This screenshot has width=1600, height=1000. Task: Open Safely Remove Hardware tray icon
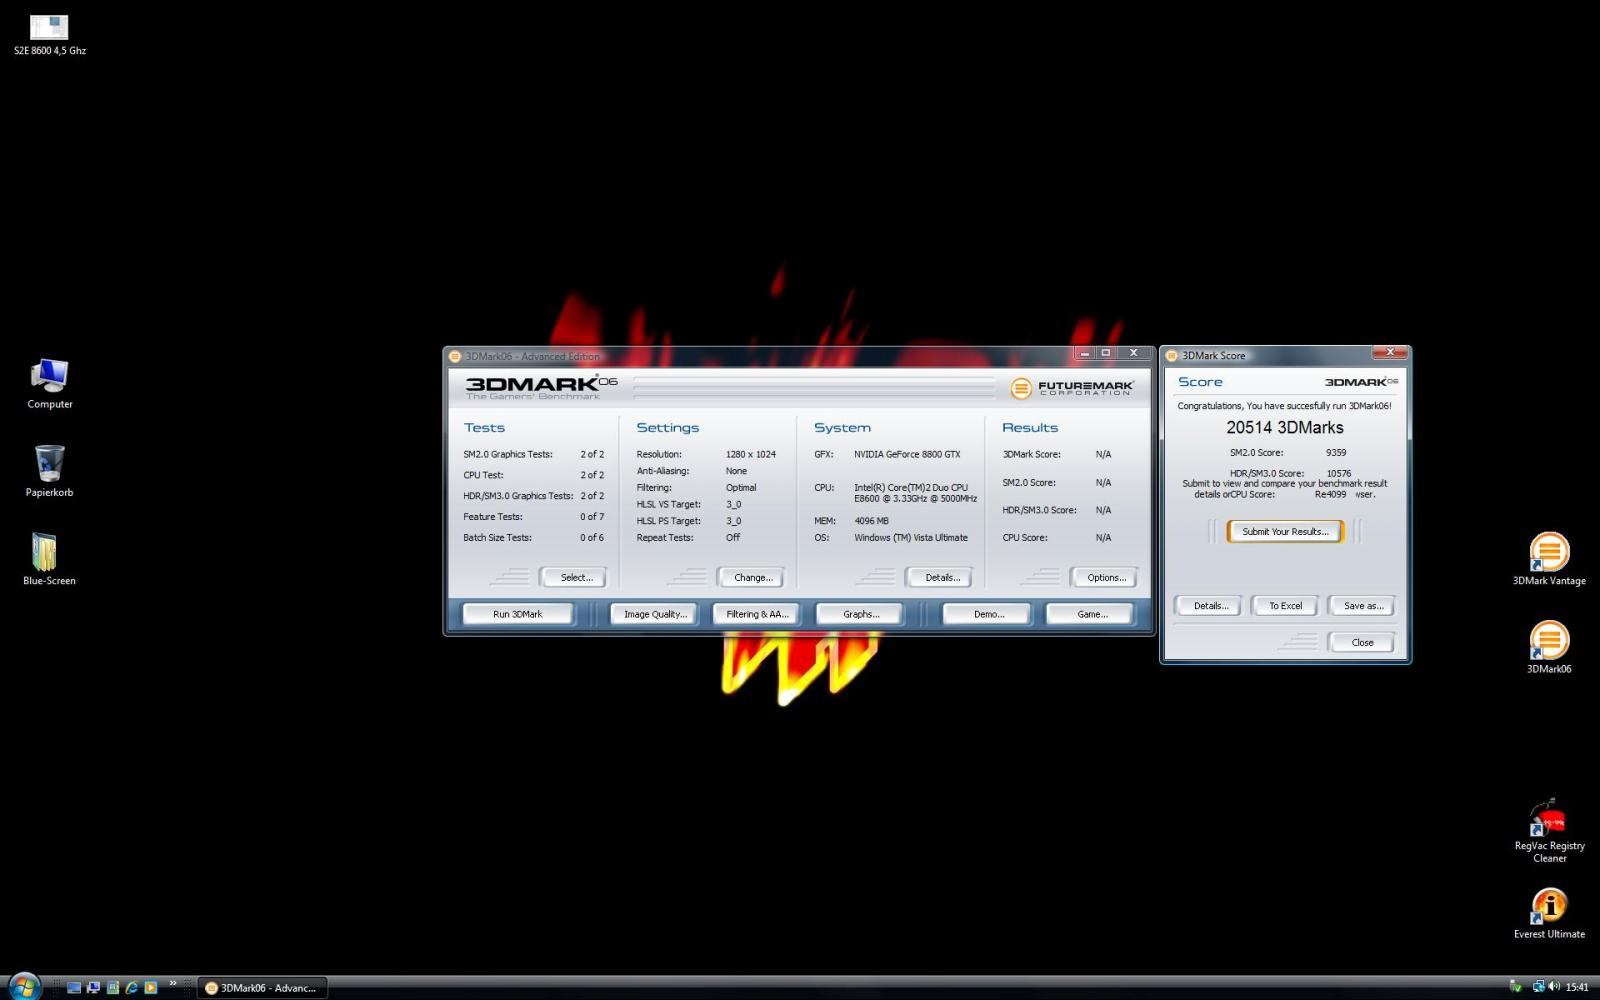1516,987
